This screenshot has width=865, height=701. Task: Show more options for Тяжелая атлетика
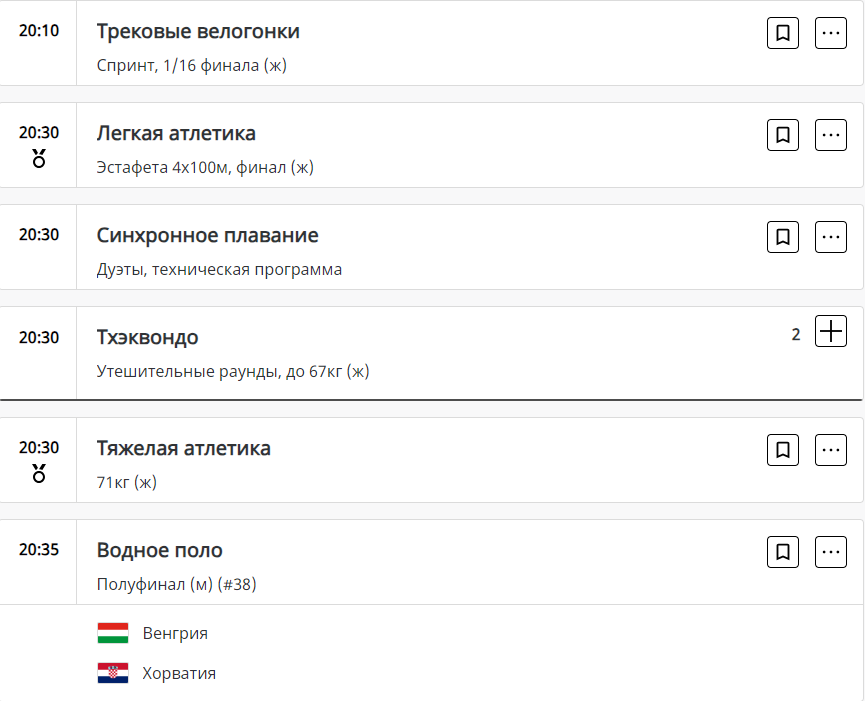coord(831,450)
